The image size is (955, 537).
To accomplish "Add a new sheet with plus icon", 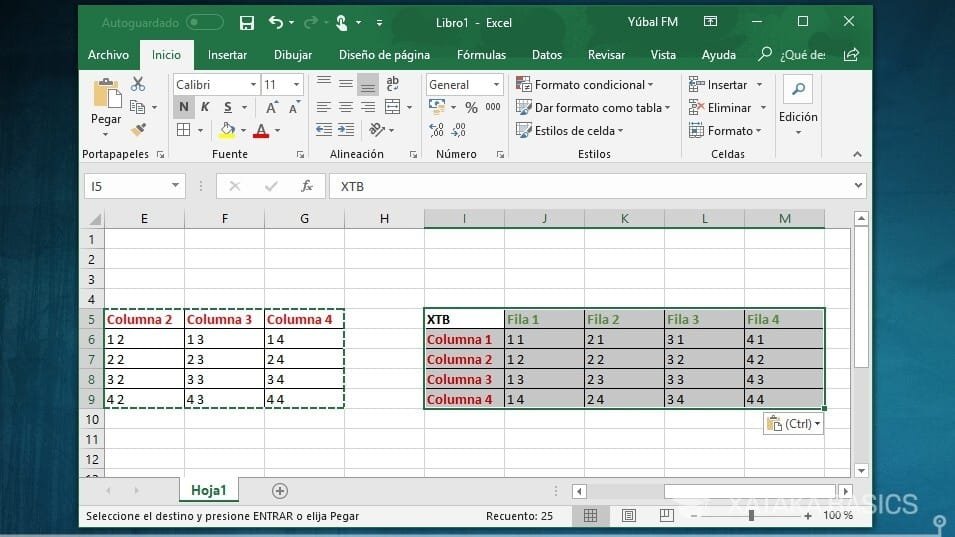I will (x=280, y=491).
